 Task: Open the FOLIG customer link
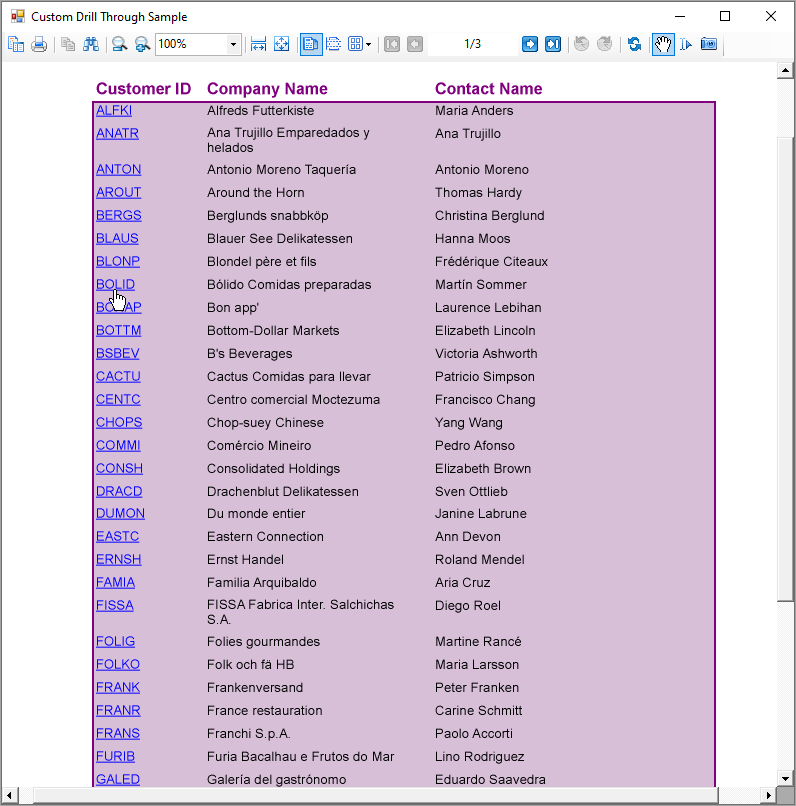(116, 642)
